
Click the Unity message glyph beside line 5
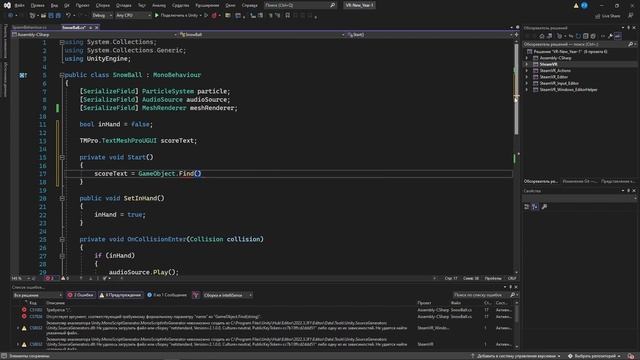coord(23,75)
